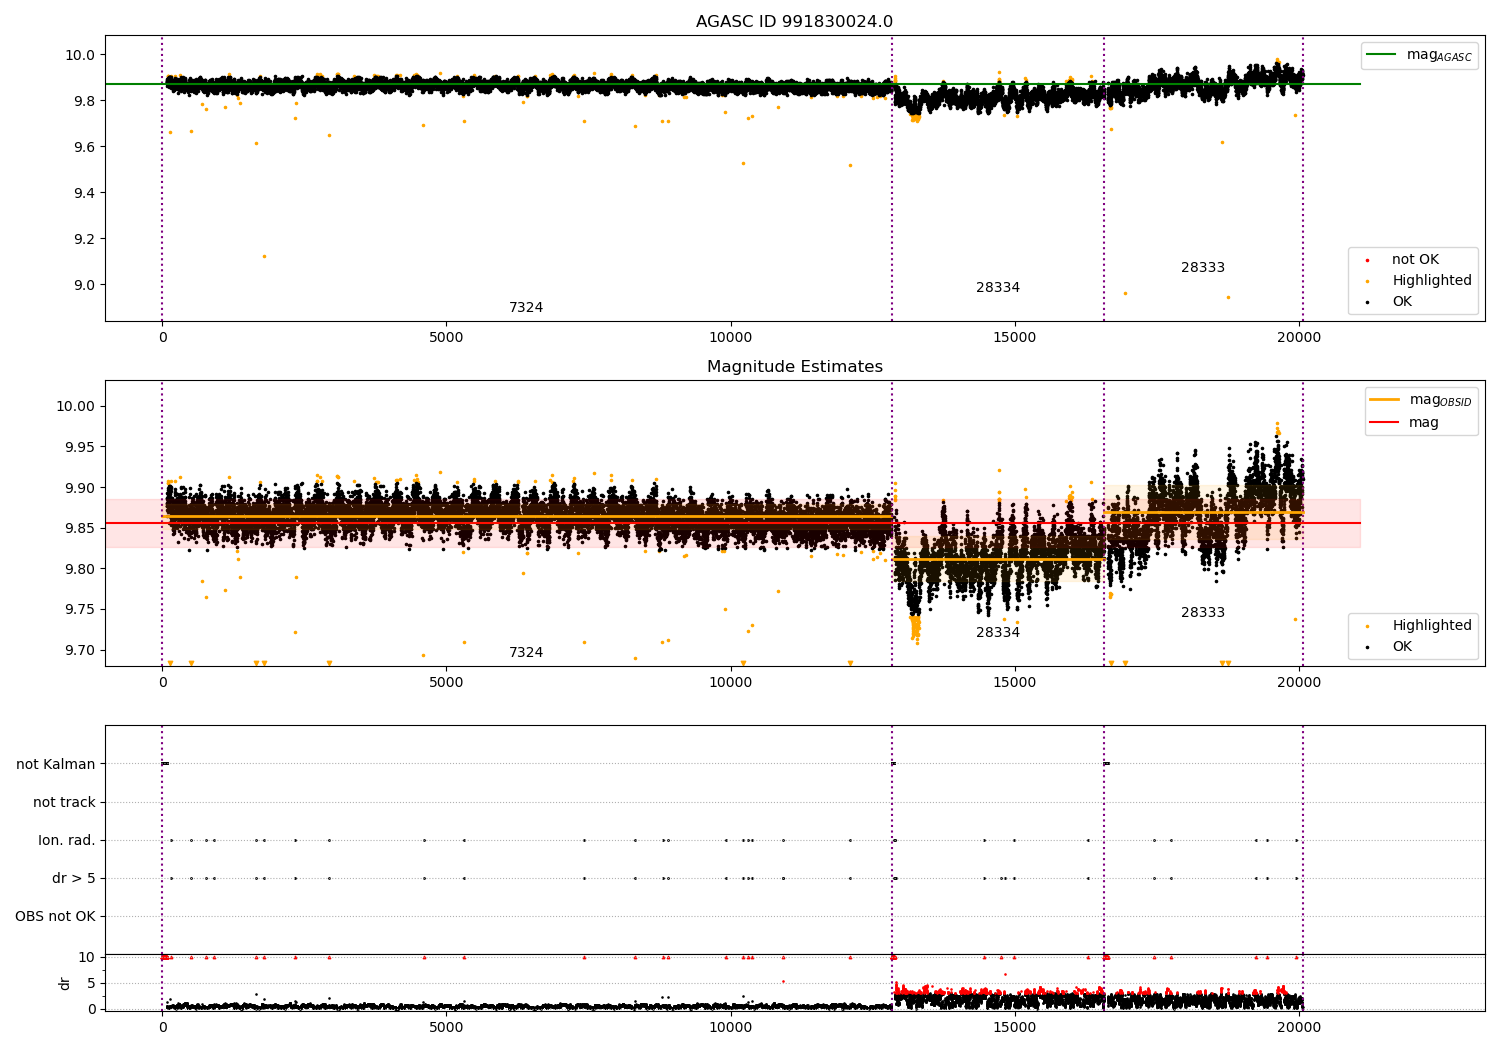Select the 'Highlighted' legend entry in the middle plot

1431,626
